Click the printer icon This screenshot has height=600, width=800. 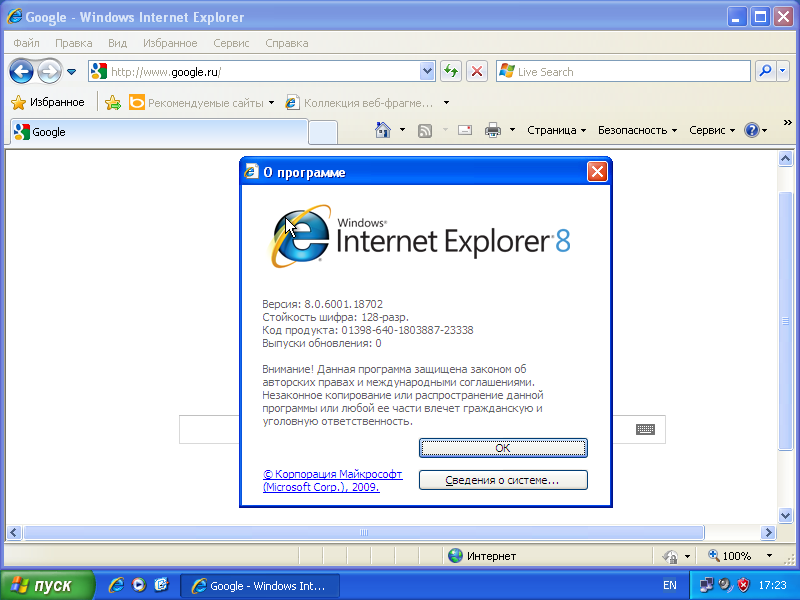493,131
